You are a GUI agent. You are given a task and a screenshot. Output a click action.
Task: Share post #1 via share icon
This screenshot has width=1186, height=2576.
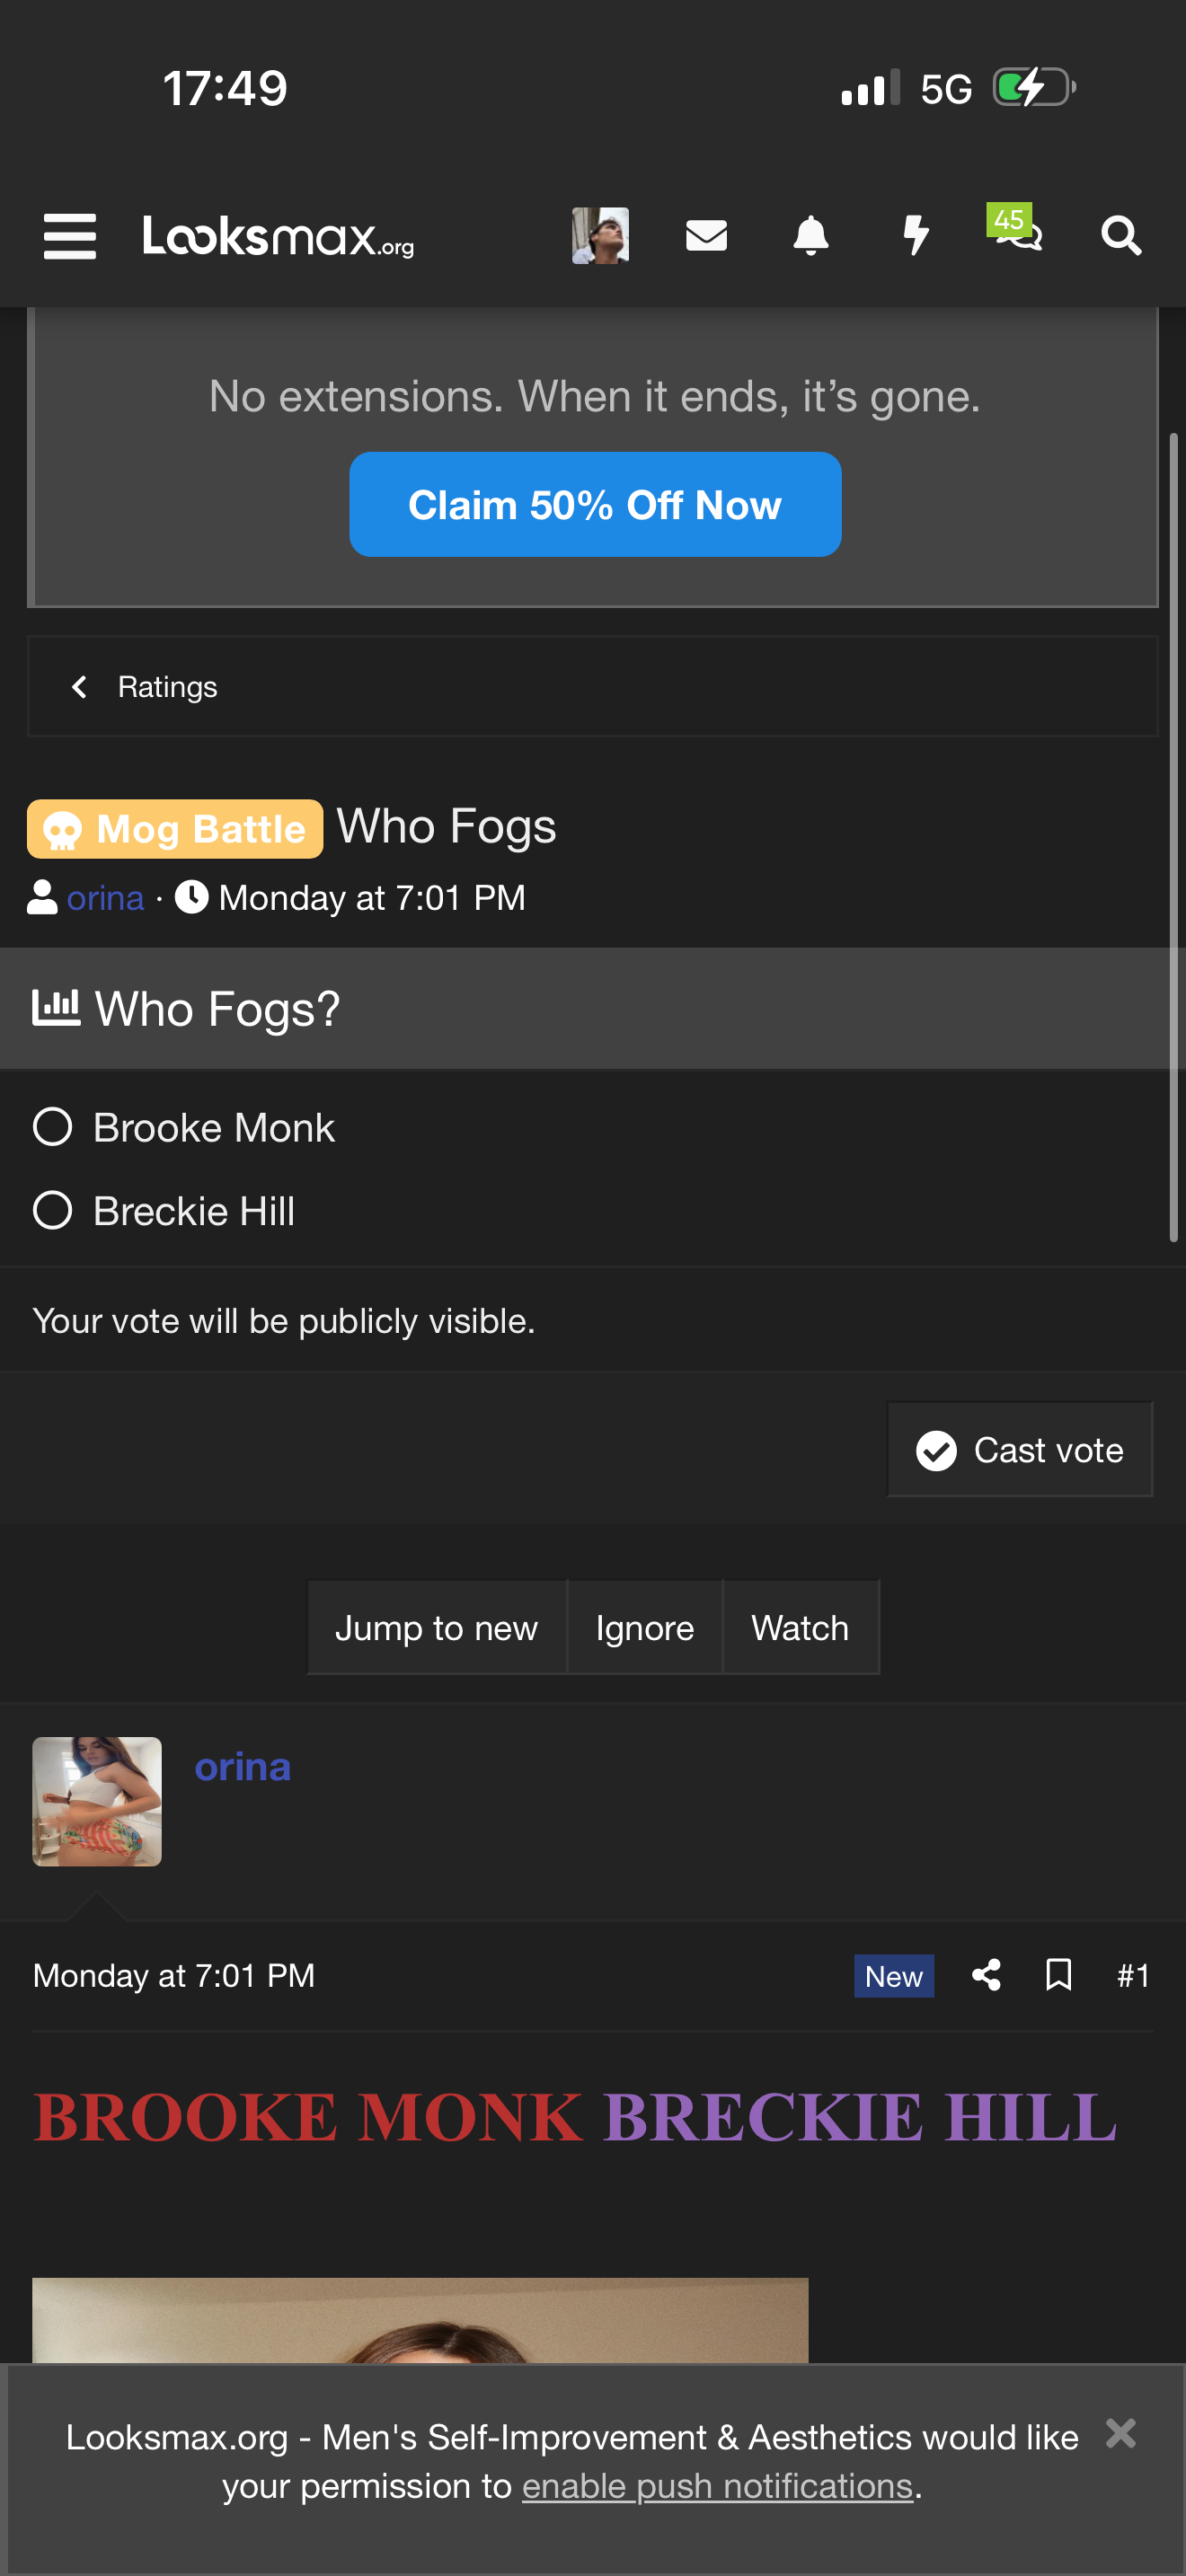pyautogui.click(x=986, y=1975)
